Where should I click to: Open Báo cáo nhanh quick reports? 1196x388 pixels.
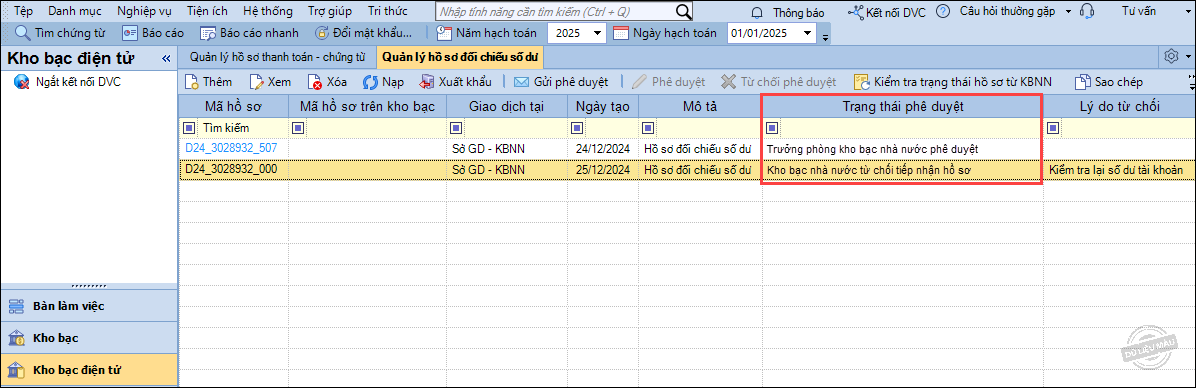pyautogui.click(x=249, y=33)
